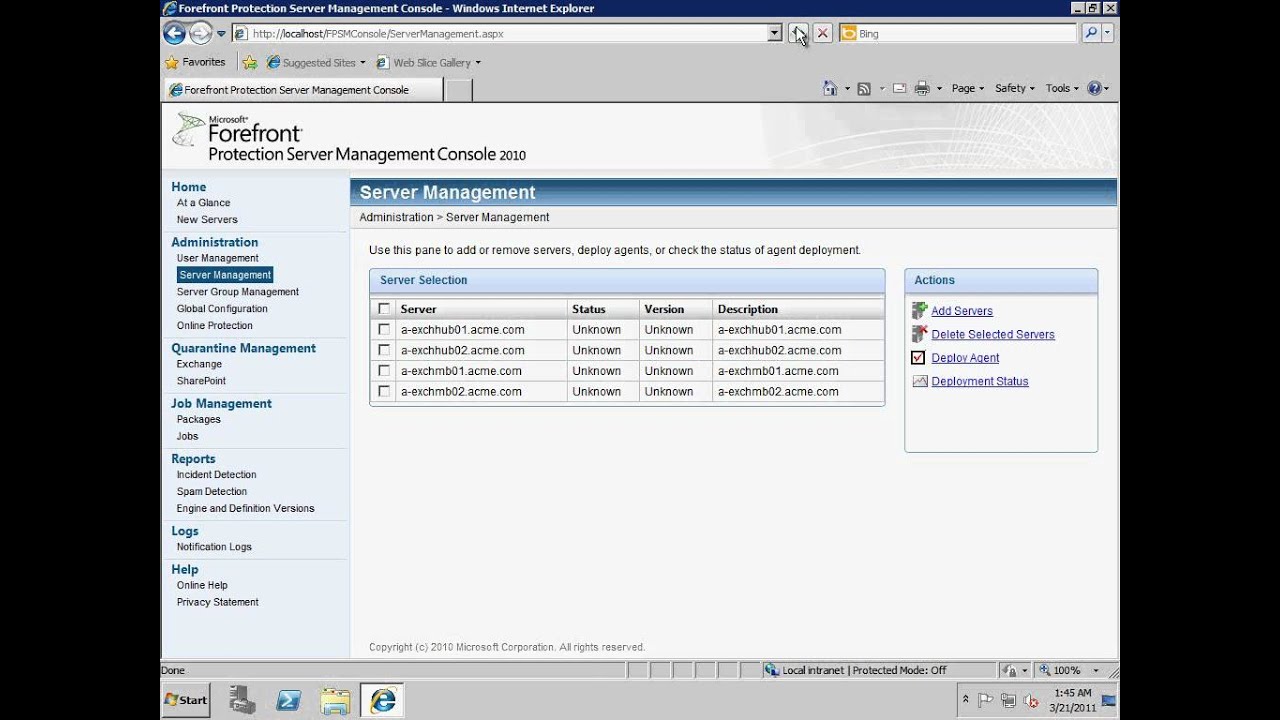Click the Action Center flag tray icon
1280x720 pixels.
click(x=985, y=700)
